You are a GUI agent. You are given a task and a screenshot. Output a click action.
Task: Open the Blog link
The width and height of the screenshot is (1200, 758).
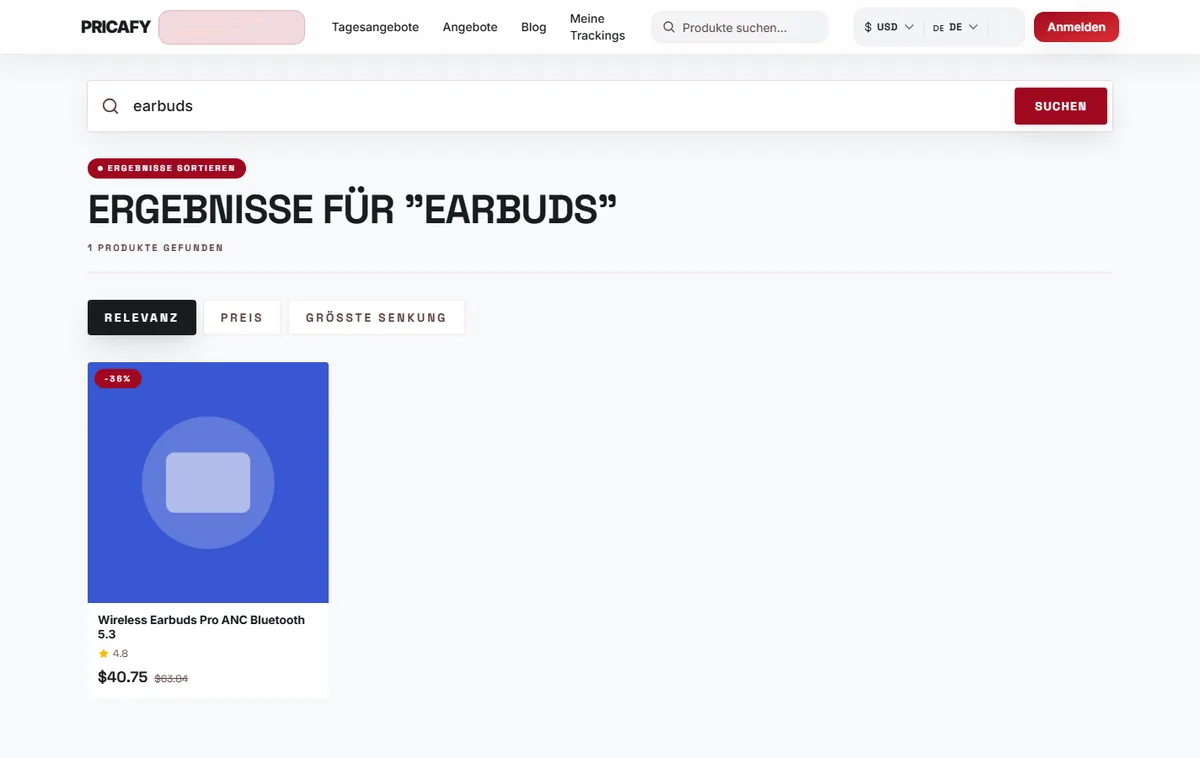tap(534, 27)
